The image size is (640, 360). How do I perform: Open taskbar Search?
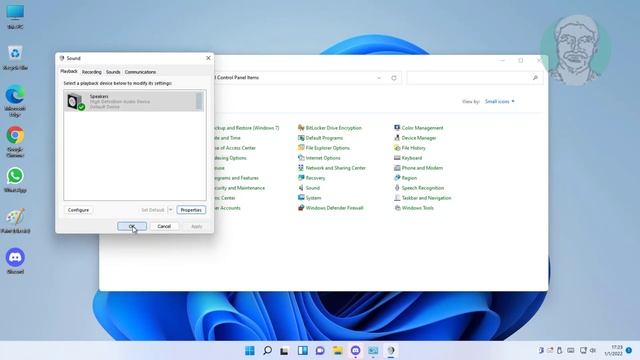coord(267,350)
